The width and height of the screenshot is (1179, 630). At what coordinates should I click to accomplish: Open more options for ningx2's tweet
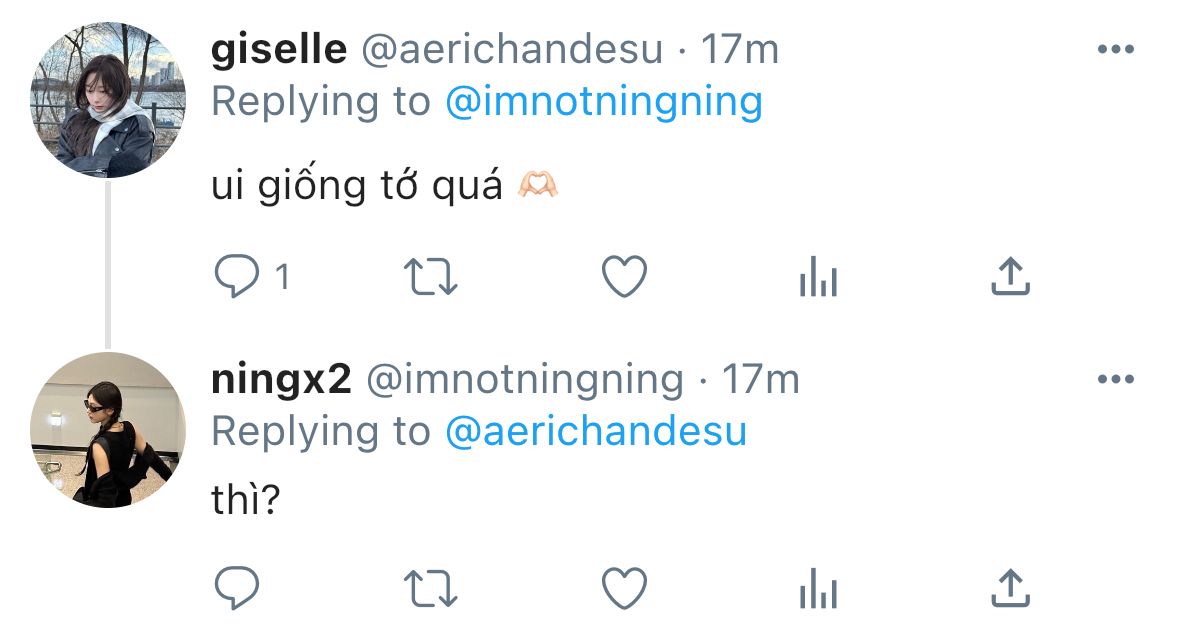click(1115, 380)
